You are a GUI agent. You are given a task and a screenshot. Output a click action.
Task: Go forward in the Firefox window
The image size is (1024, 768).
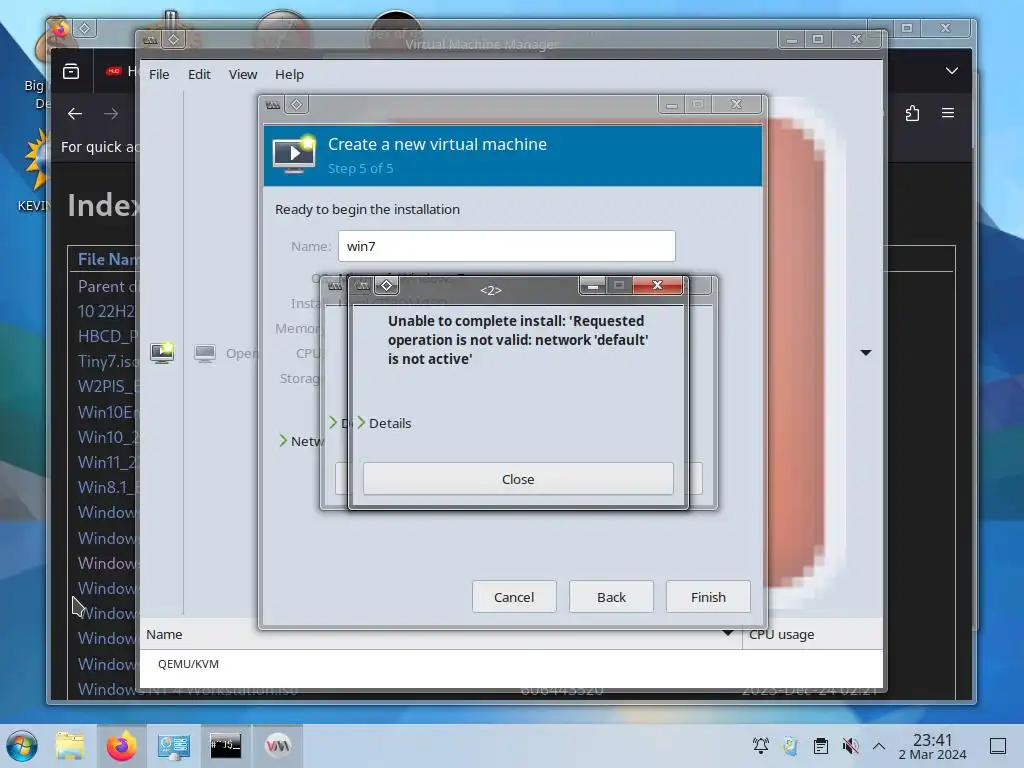tap(111, 114)
